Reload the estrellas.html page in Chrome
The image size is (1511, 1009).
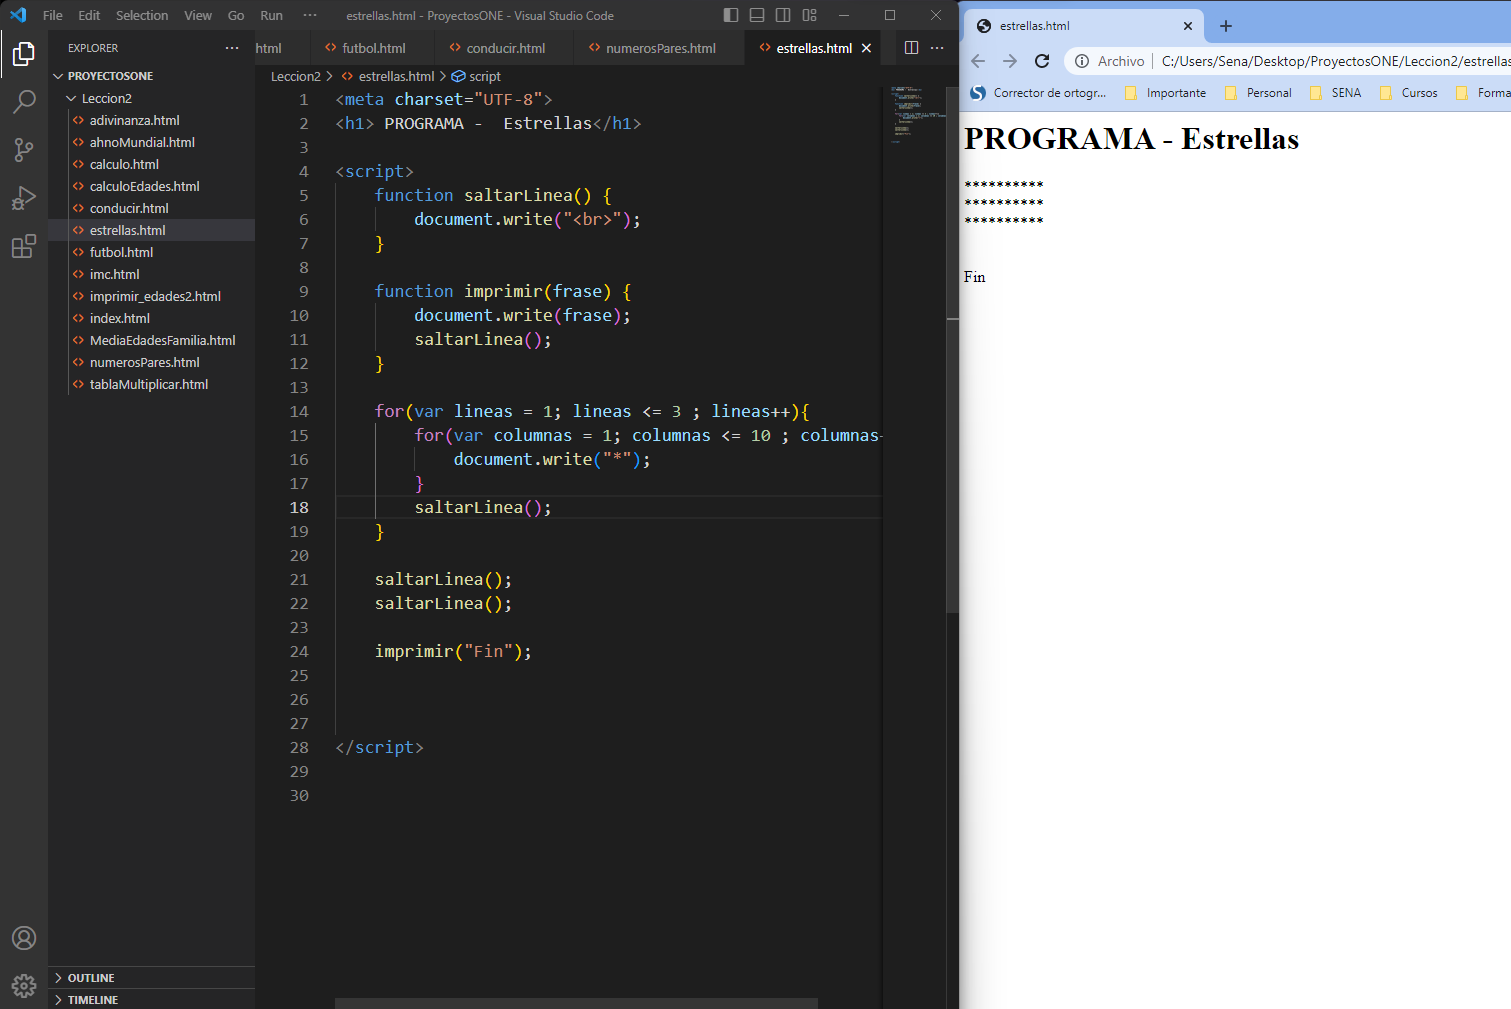tap(1042, 61)
